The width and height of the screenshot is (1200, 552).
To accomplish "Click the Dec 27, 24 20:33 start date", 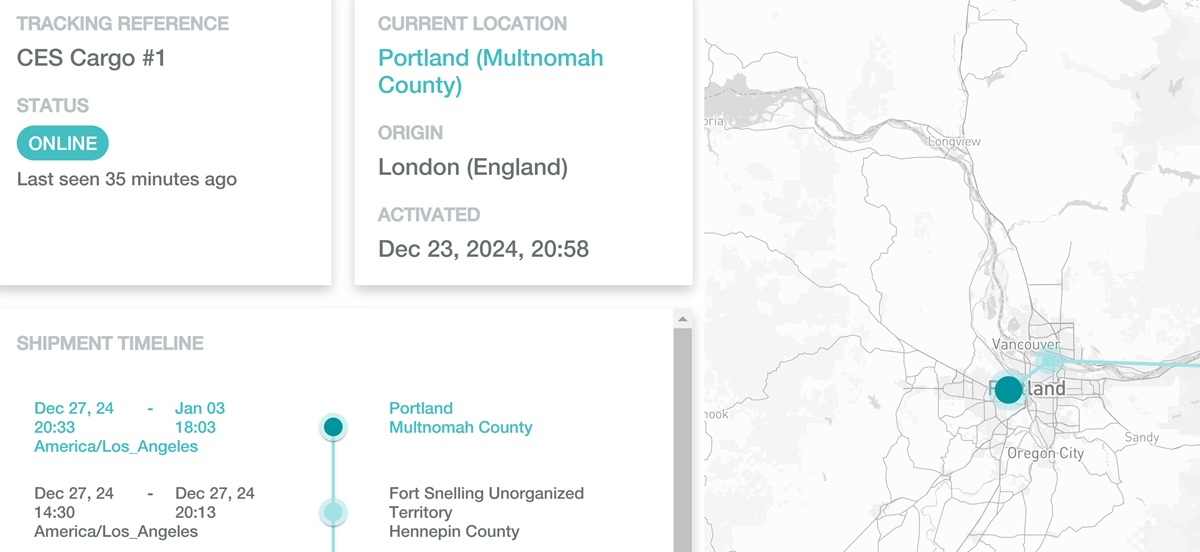I will point(73,418).
